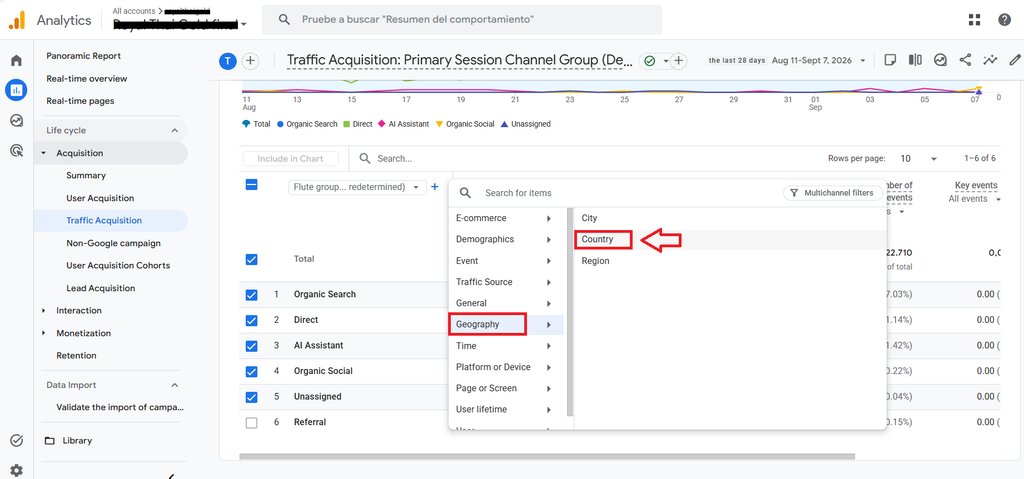The height and width of the screenshot is (479, 1024).
Task: Uncheck the Total row checkbox
Action: (x=251, y=259)
